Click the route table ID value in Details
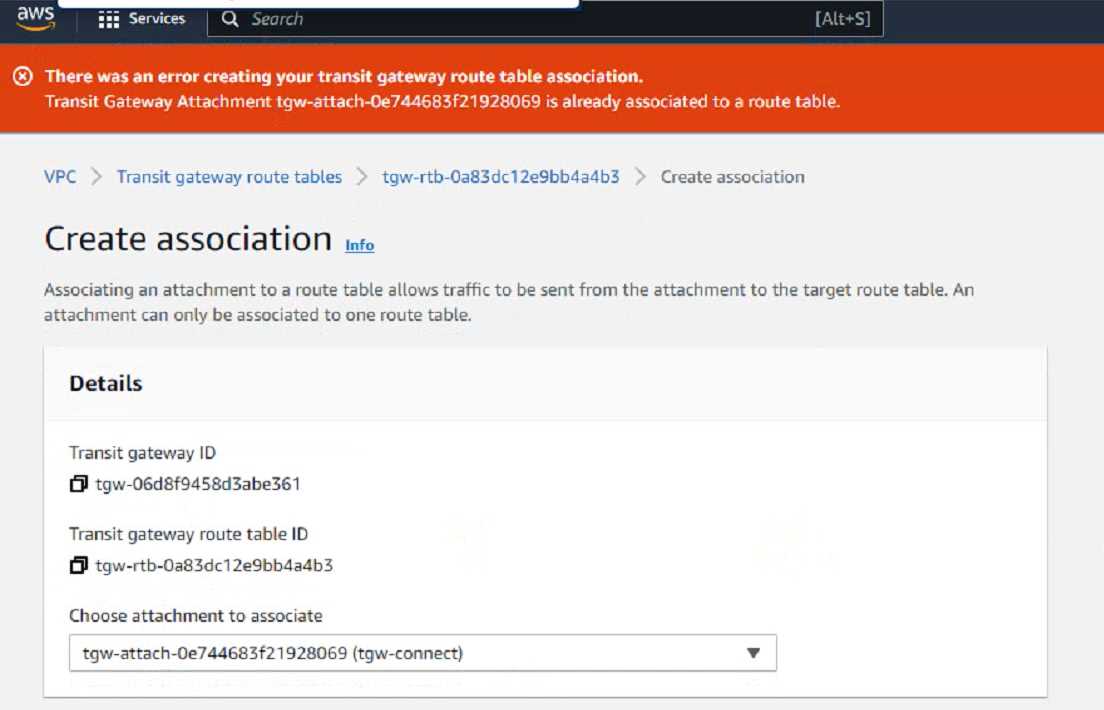Image resolution: width=1104 pixels, height=710 pixels. pyautogui.click(x=214, y=566)
